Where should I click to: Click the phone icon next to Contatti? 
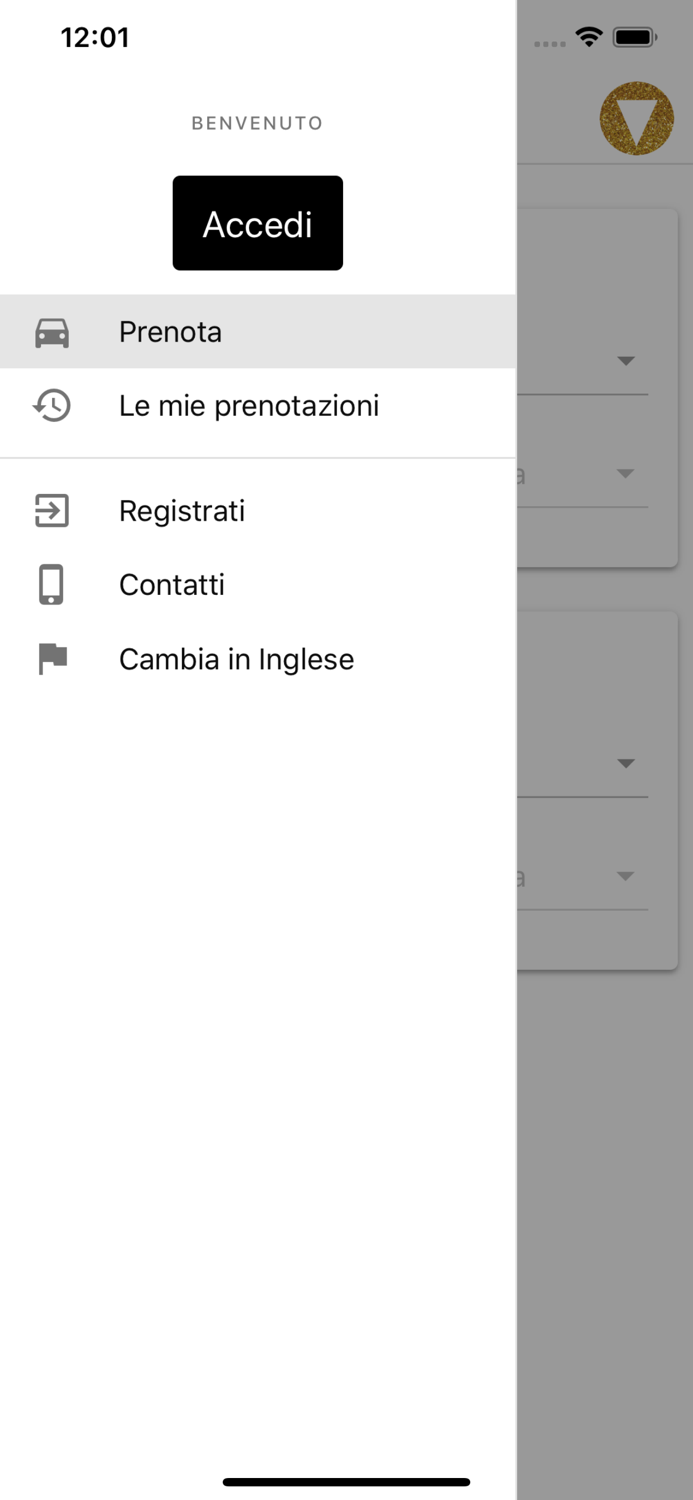click(x=52, y=584)
